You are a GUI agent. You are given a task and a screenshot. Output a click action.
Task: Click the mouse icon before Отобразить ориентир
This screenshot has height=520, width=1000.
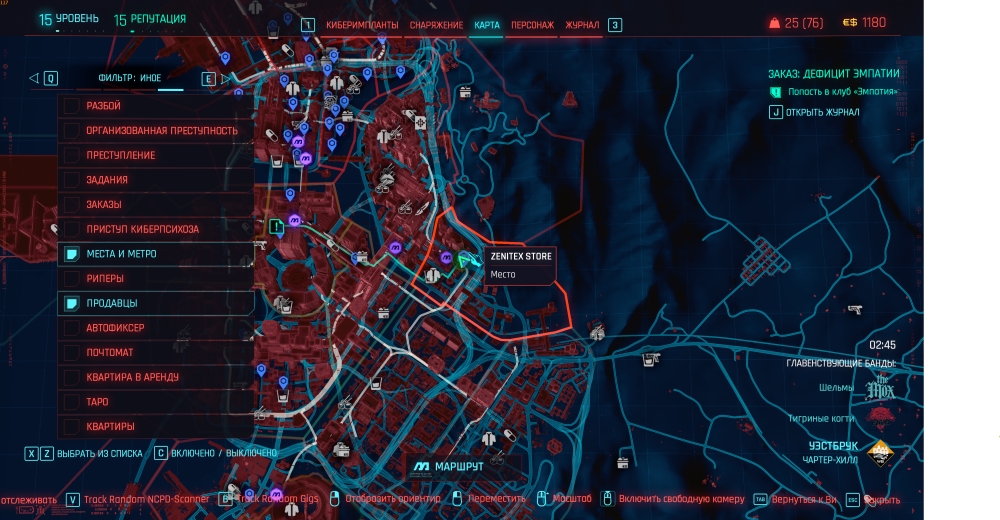point(334,499)
